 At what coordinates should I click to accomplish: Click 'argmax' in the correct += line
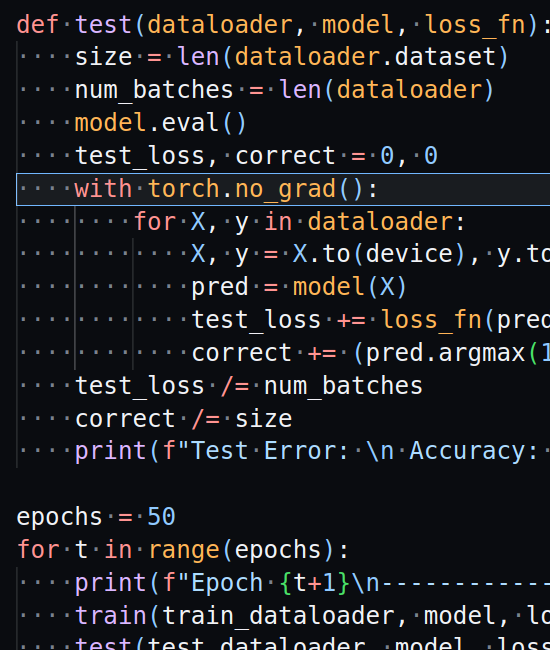(x=482, y=353)
